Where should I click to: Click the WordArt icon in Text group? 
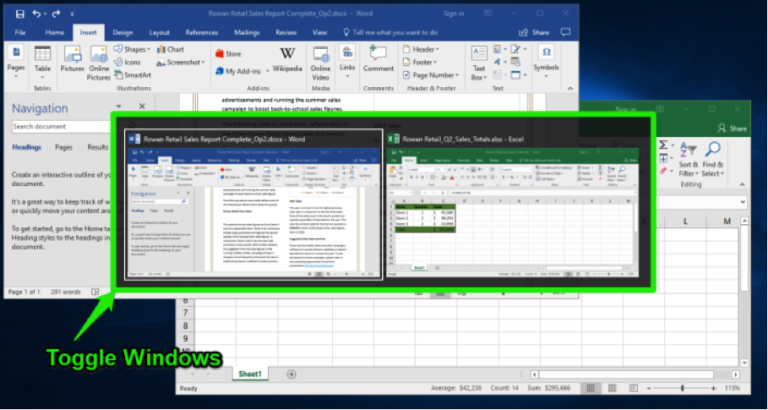(499, 62)
